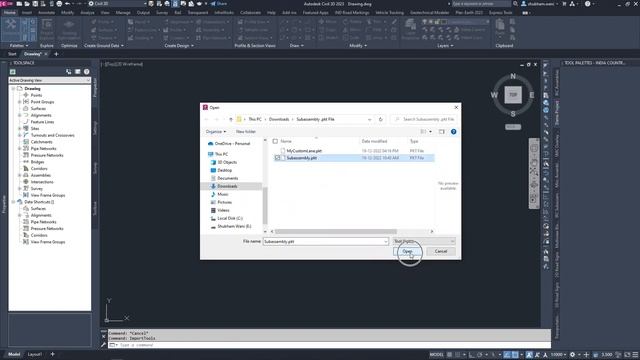Open the file type filter dropdown

click(x=424, y=242)
